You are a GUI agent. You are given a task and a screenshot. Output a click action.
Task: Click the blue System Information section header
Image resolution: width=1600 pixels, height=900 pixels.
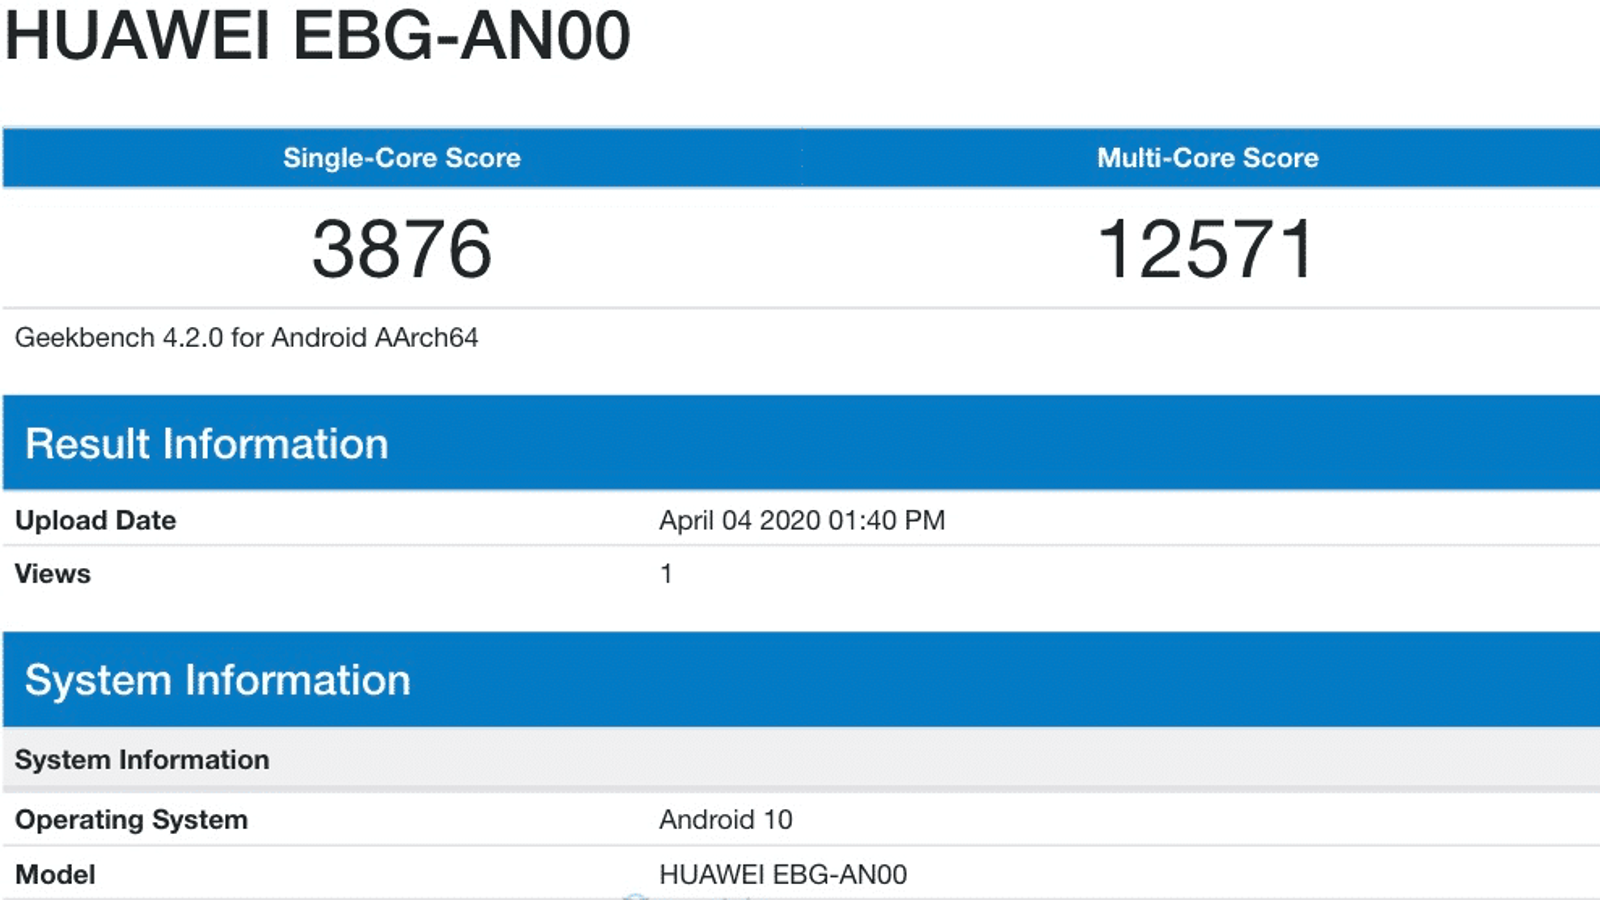(x=217, y=680)
